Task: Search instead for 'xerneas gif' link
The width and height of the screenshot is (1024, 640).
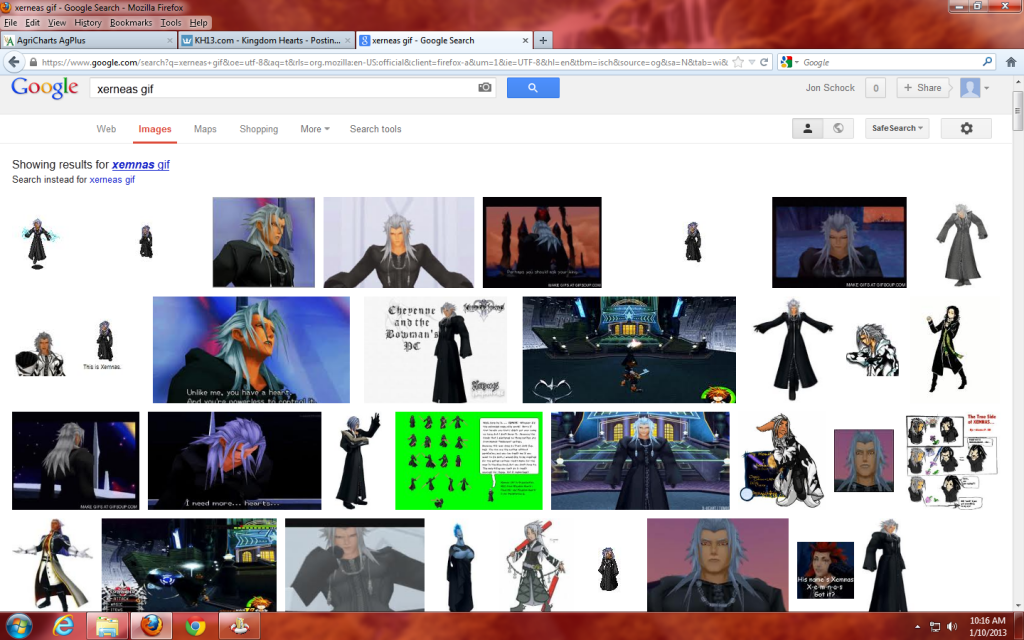Action: tap(112, 180)
